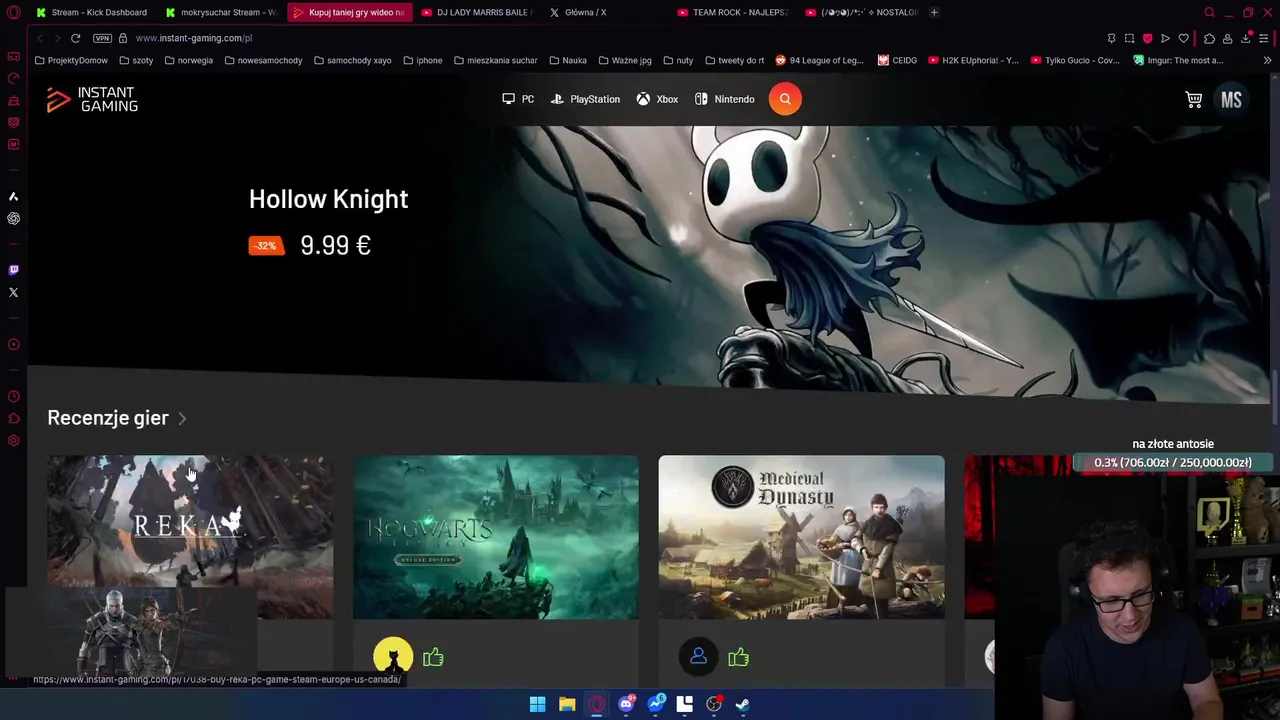This screenshot has height=720, width=1280.
Task: Open the Player icon in sidebar
Action: point(13,344)
